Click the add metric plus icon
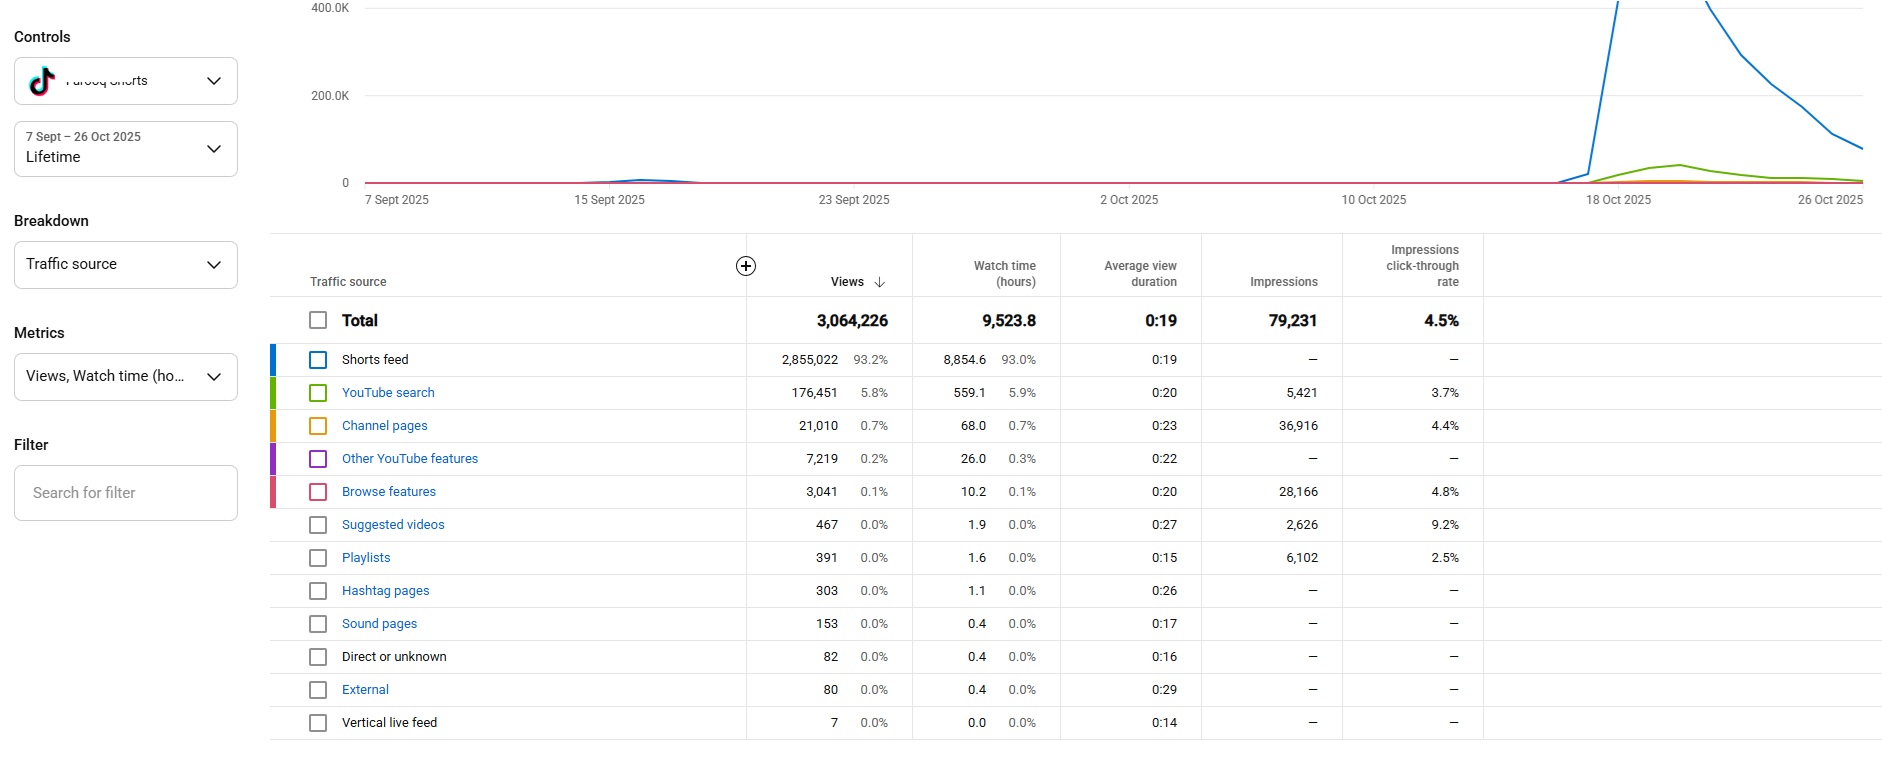Screen dimensions: 1882x772 tap(746, 266)
